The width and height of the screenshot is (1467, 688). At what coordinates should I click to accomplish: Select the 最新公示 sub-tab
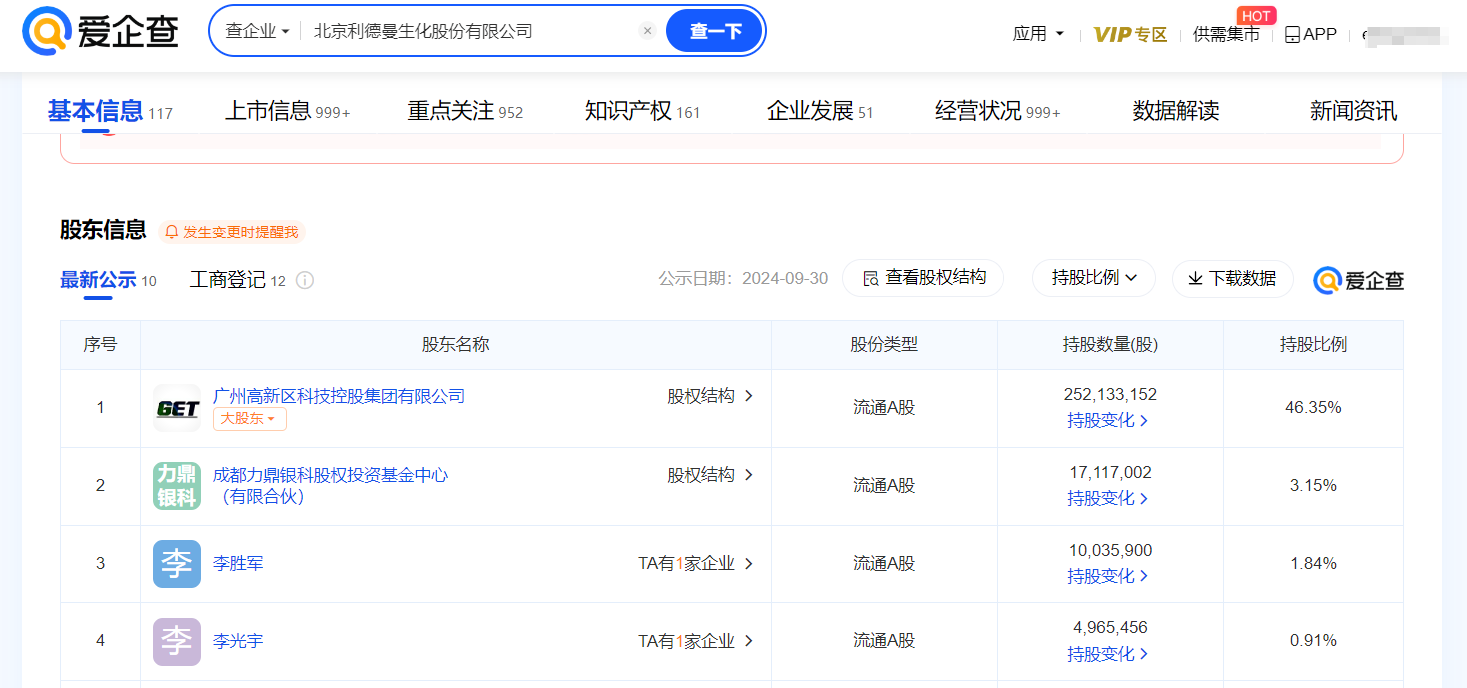tap(108, 280)
